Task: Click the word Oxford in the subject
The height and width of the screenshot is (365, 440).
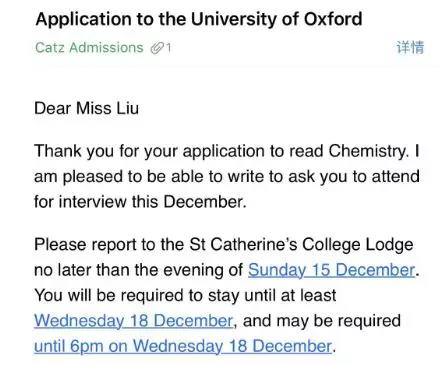Action: click(x=333, y=19)
